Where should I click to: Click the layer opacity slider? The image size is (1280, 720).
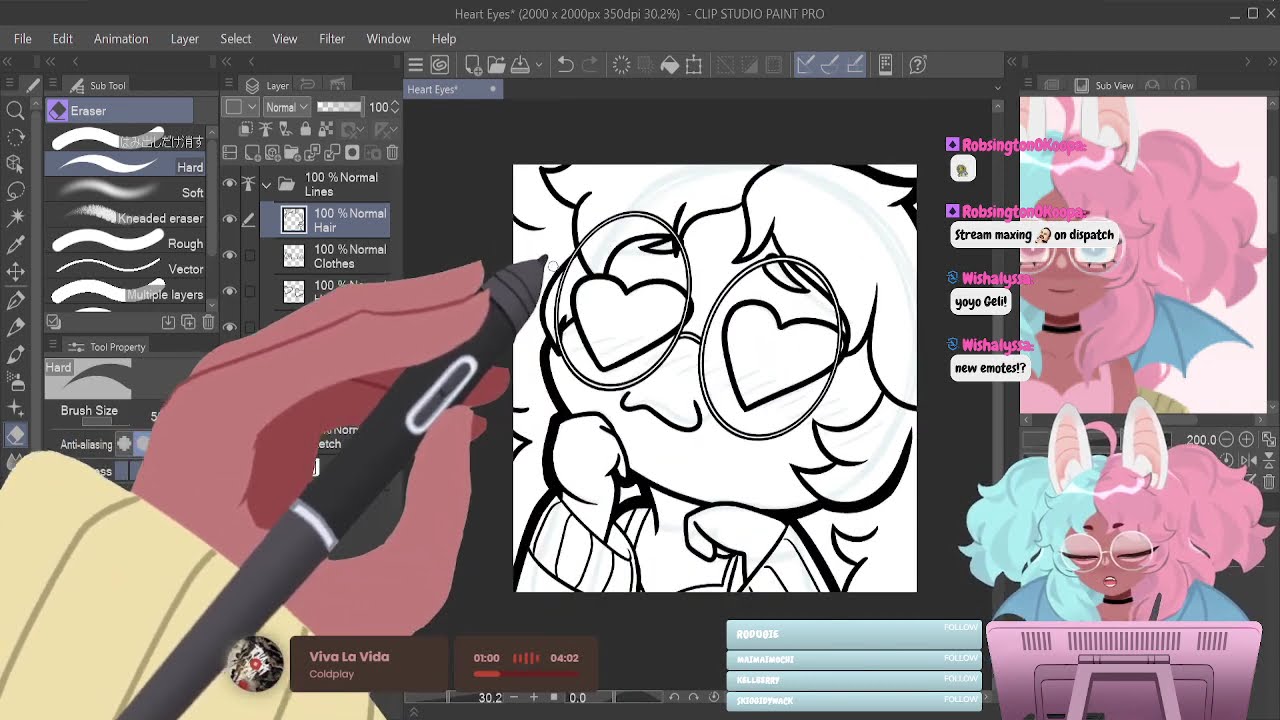coord(339,107)
